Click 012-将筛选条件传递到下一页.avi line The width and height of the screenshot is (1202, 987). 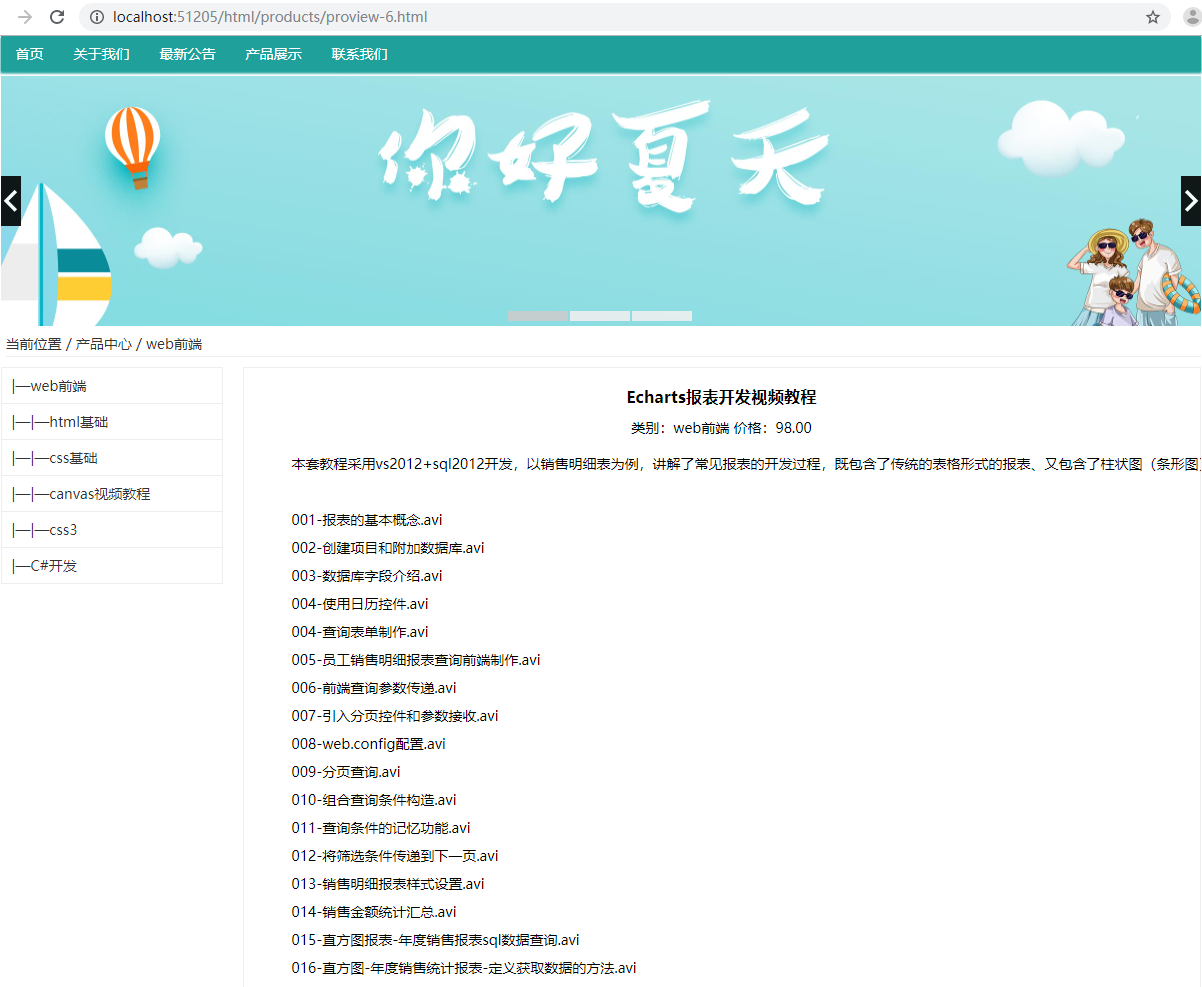pos(395,856)
